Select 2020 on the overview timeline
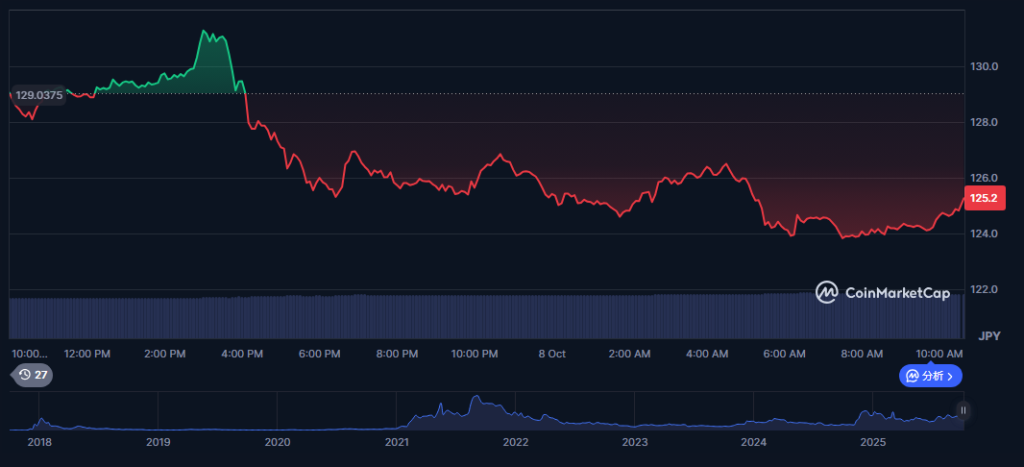The image size is (1024, 467). pos(277,442)
